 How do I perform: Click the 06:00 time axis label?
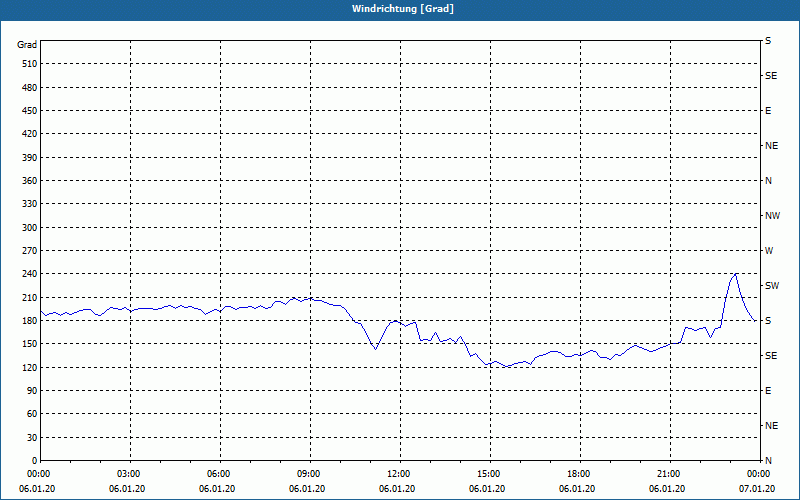(221, 474)
